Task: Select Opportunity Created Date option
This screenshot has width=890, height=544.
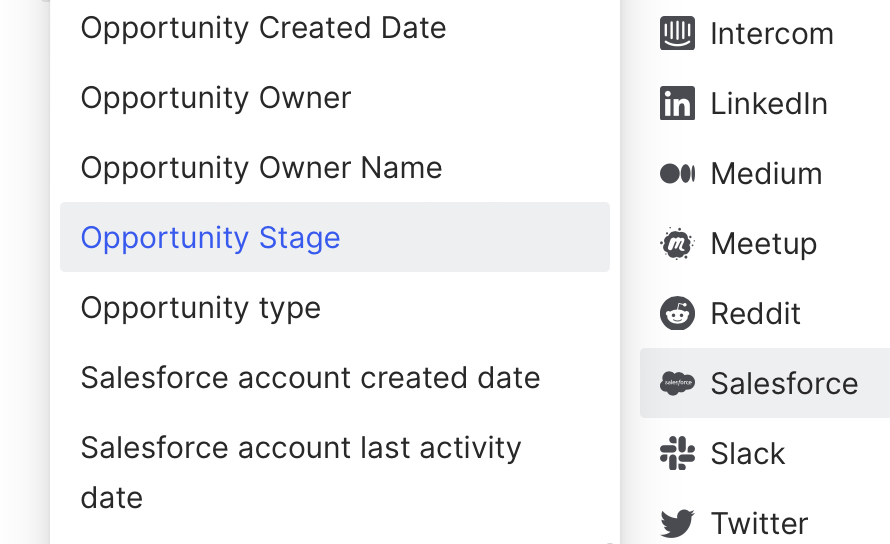Action: click(263, 28)
